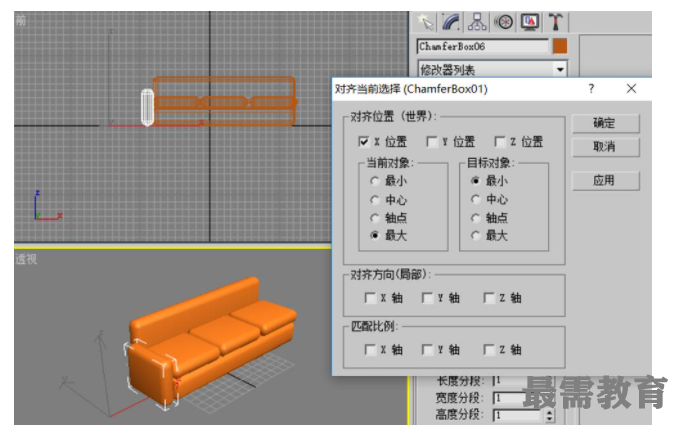Click the 应用 button
This screenshot has width=674, height=432.
pos(605,181)
